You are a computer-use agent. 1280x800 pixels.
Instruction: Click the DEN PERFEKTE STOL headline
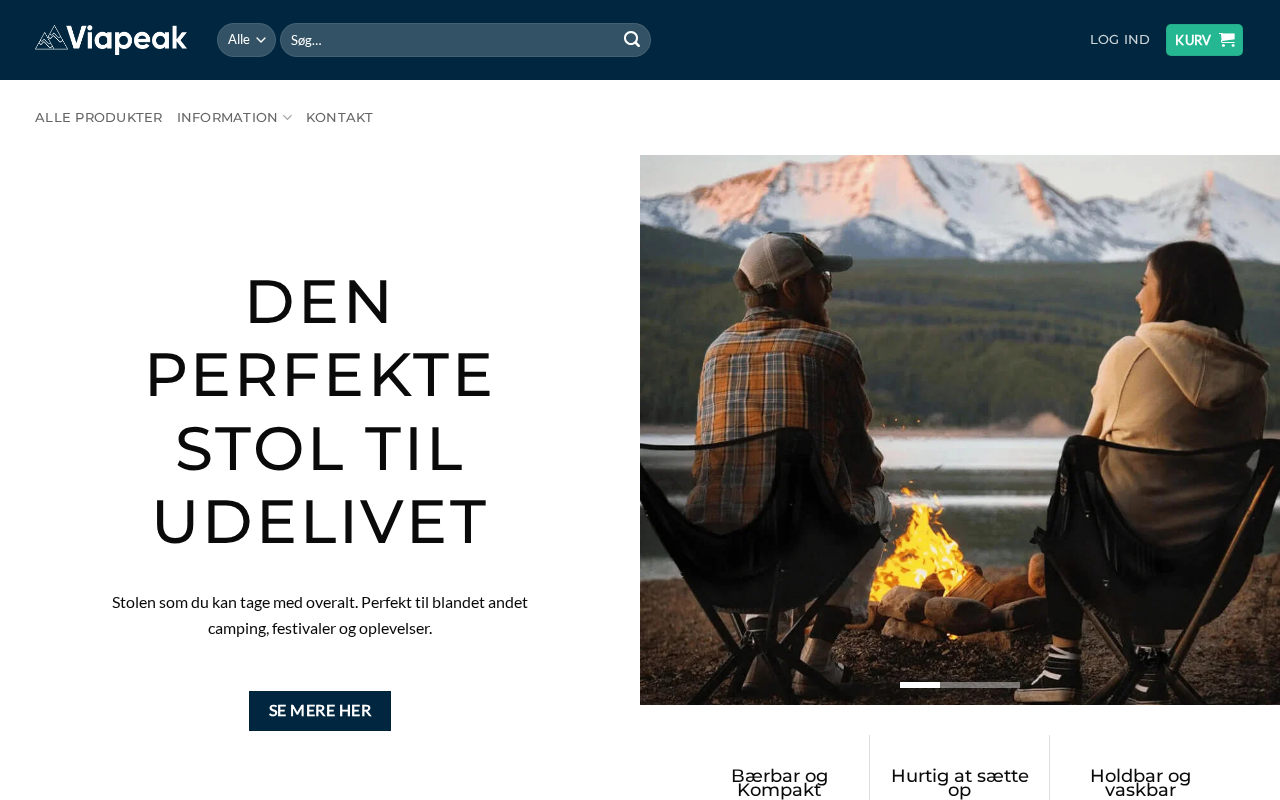320,411
